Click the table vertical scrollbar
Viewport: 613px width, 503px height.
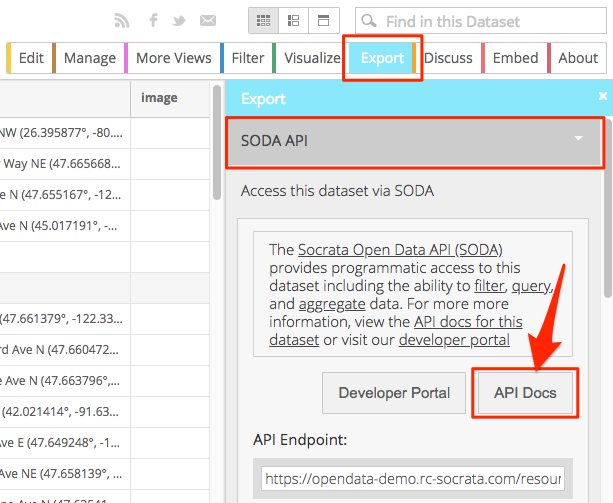(x=217, y=143)
